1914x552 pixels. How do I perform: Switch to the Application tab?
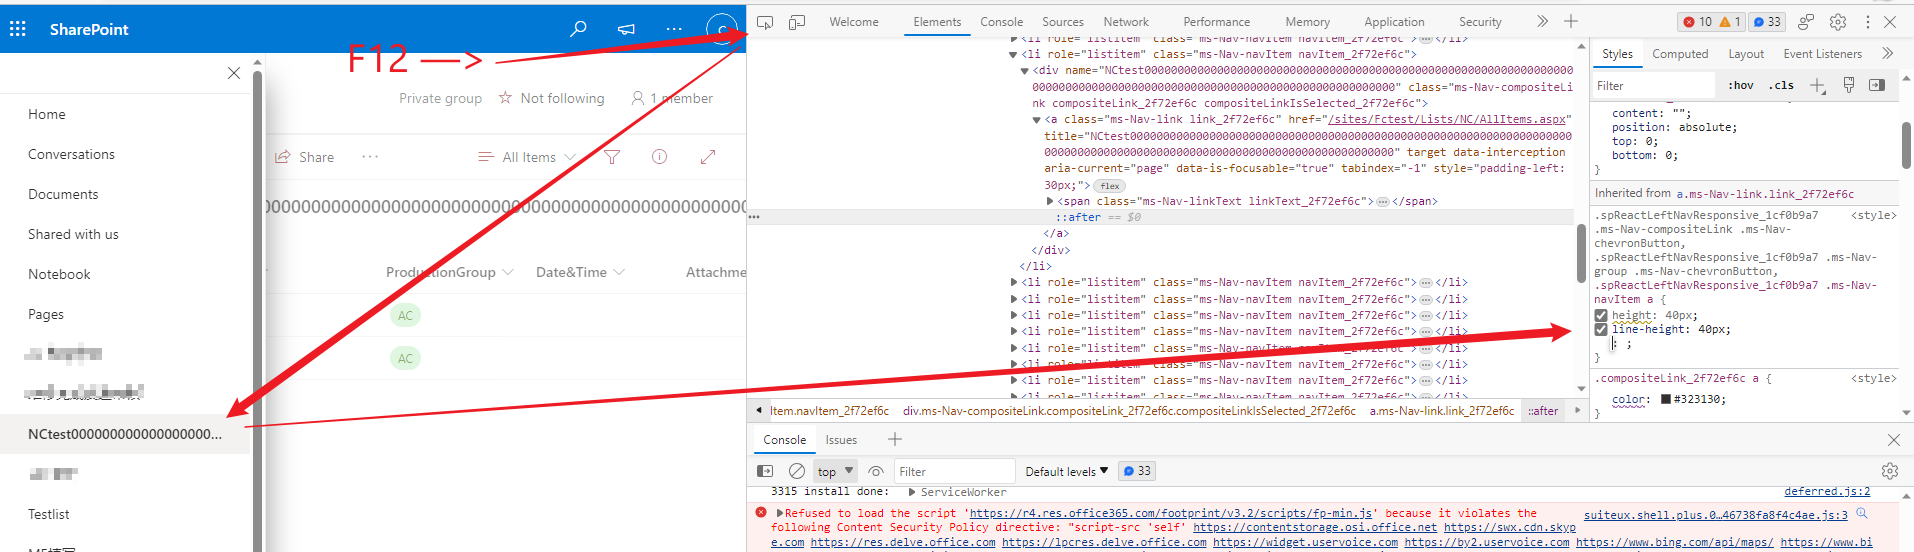pos(1394,22)
